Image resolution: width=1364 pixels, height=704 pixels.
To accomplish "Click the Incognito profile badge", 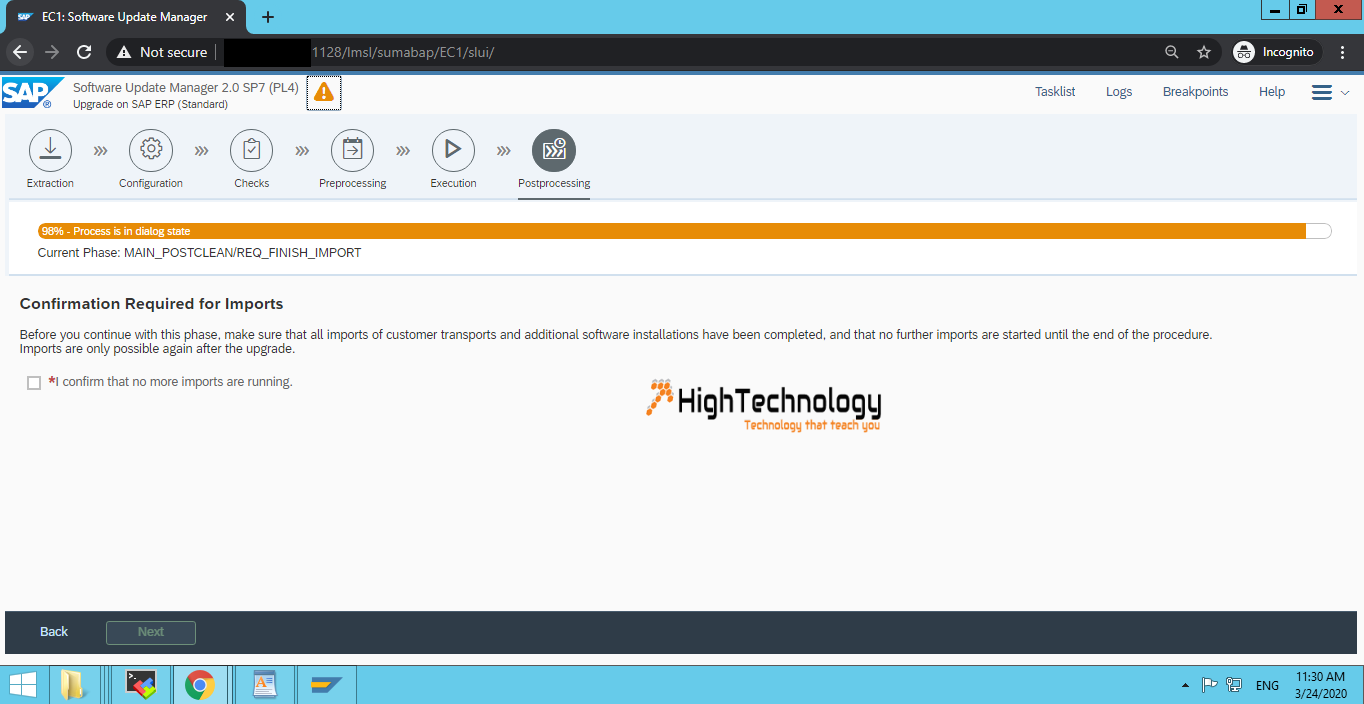I will tap(1275, 52).
